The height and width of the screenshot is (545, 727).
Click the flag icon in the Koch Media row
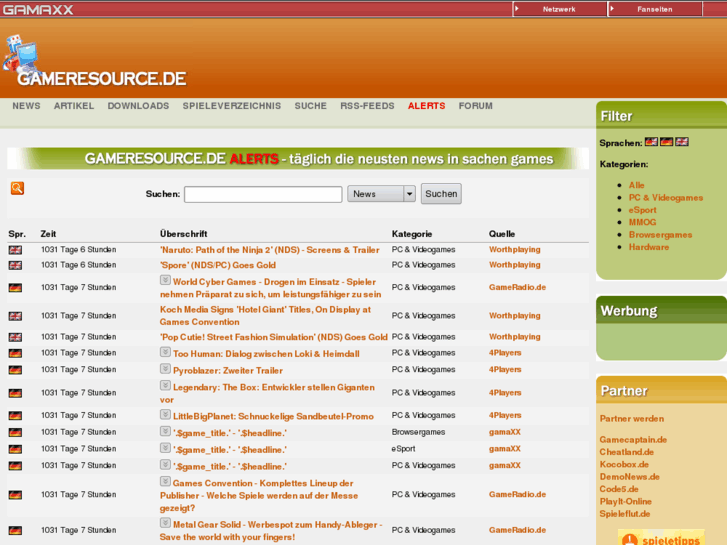15,316
